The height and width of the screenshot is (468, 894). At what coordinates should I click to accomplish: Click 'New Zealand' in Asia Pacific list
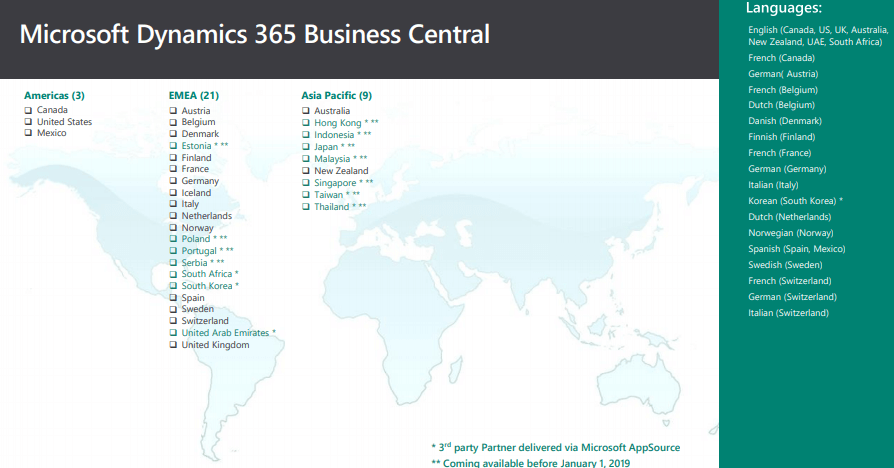click(341, 171)
